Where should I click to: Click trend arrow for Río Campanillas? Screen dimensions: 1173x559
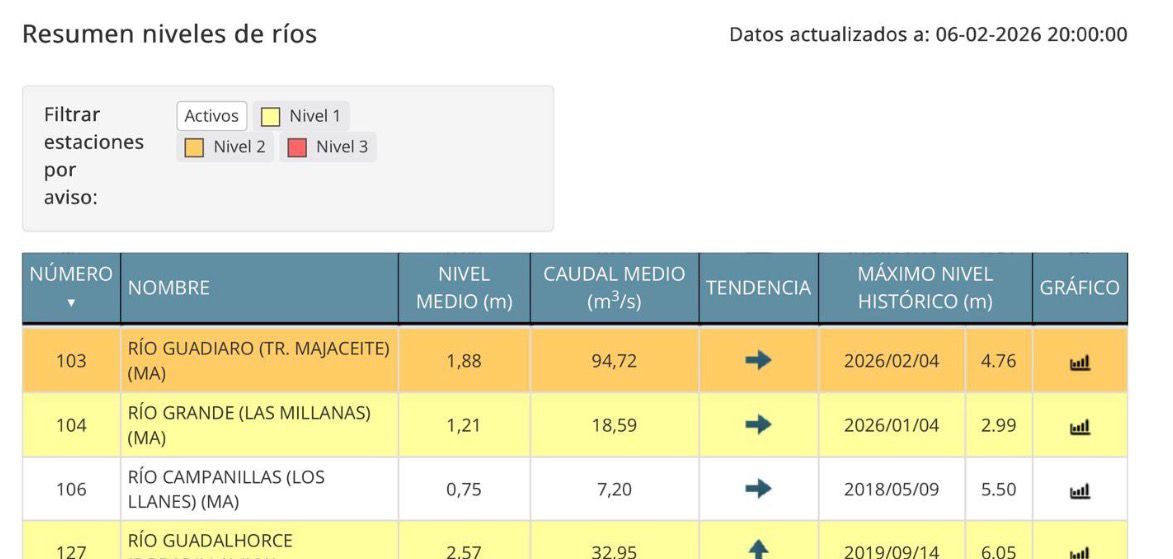coord(758,489)
